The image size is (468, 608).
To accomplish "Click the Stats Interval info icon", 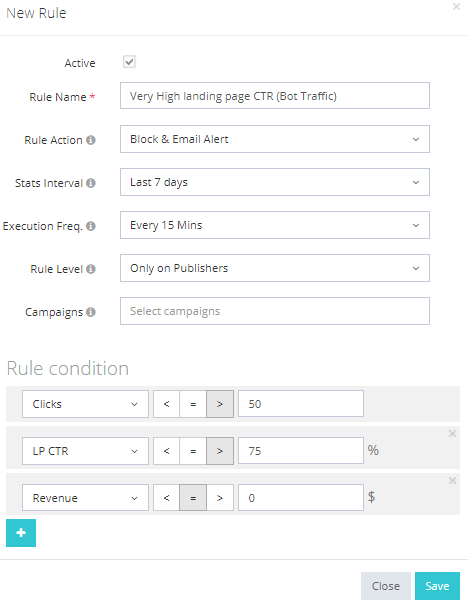I will [91, 183].
